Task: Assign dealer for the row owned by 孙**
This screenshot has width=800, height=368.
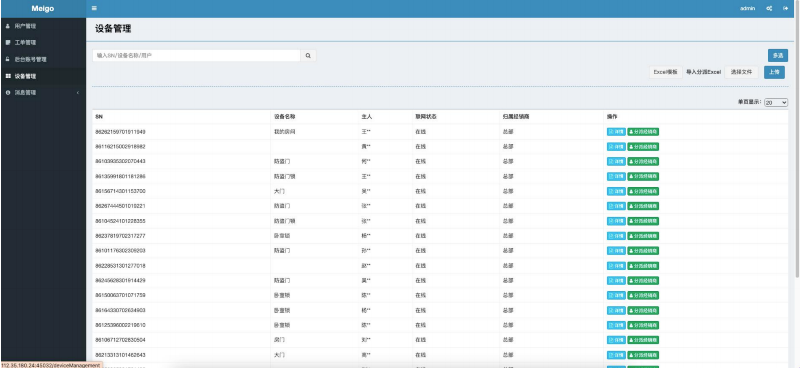Action: tap(643, 251)
